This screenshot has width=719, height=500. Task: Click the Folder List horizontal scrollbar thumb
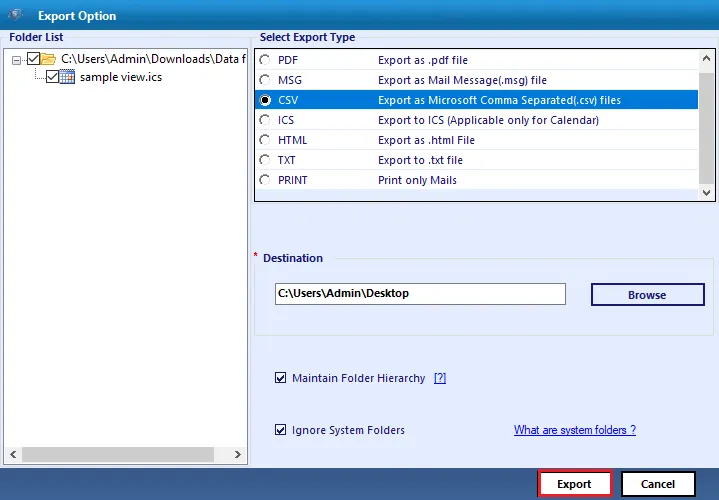click(118, 454)
